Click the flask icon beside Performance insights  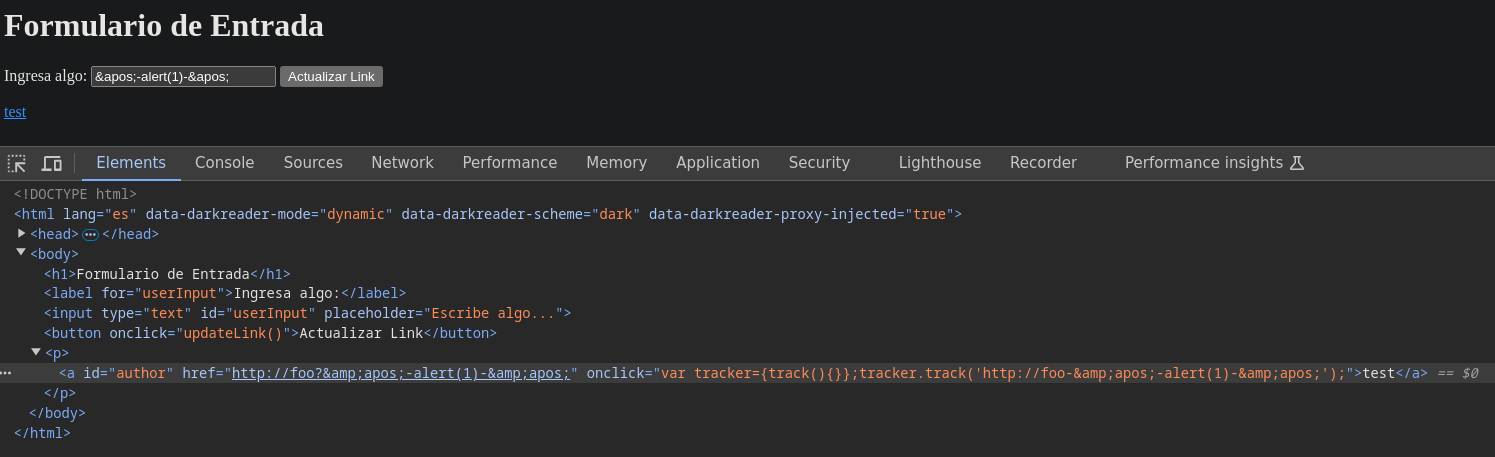pos(1297,163)
